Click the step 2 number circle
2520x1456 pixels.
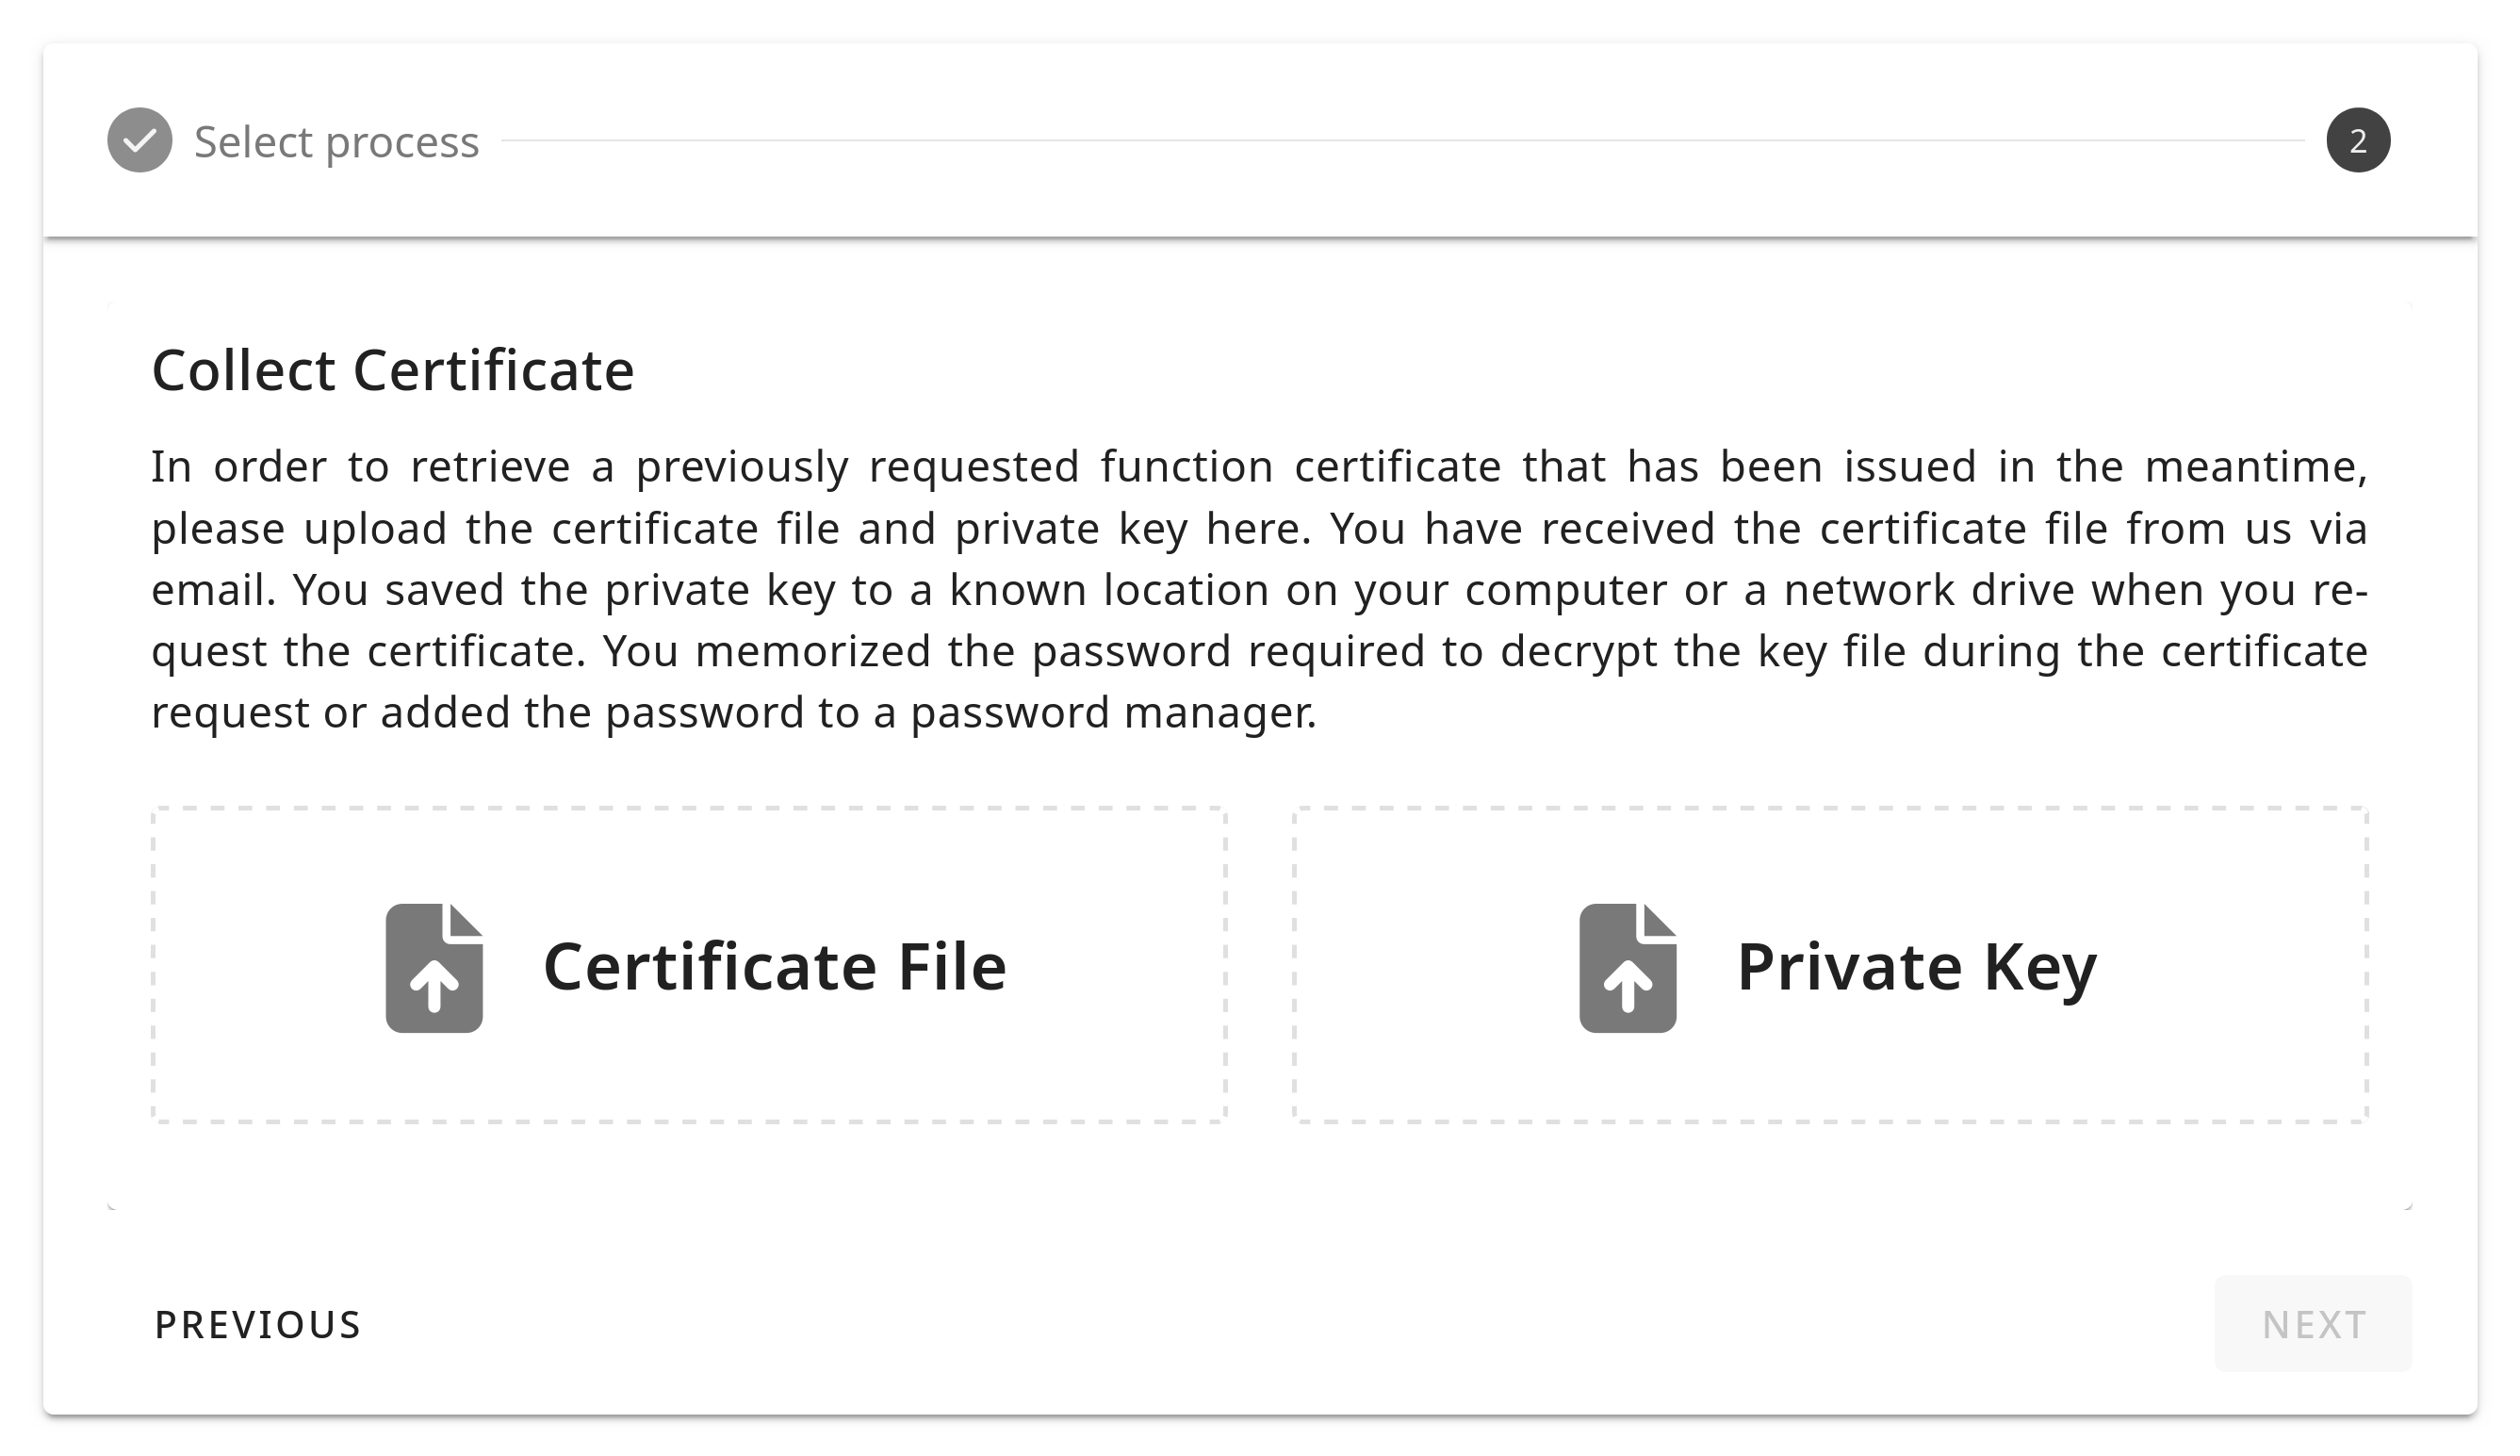2357,140
